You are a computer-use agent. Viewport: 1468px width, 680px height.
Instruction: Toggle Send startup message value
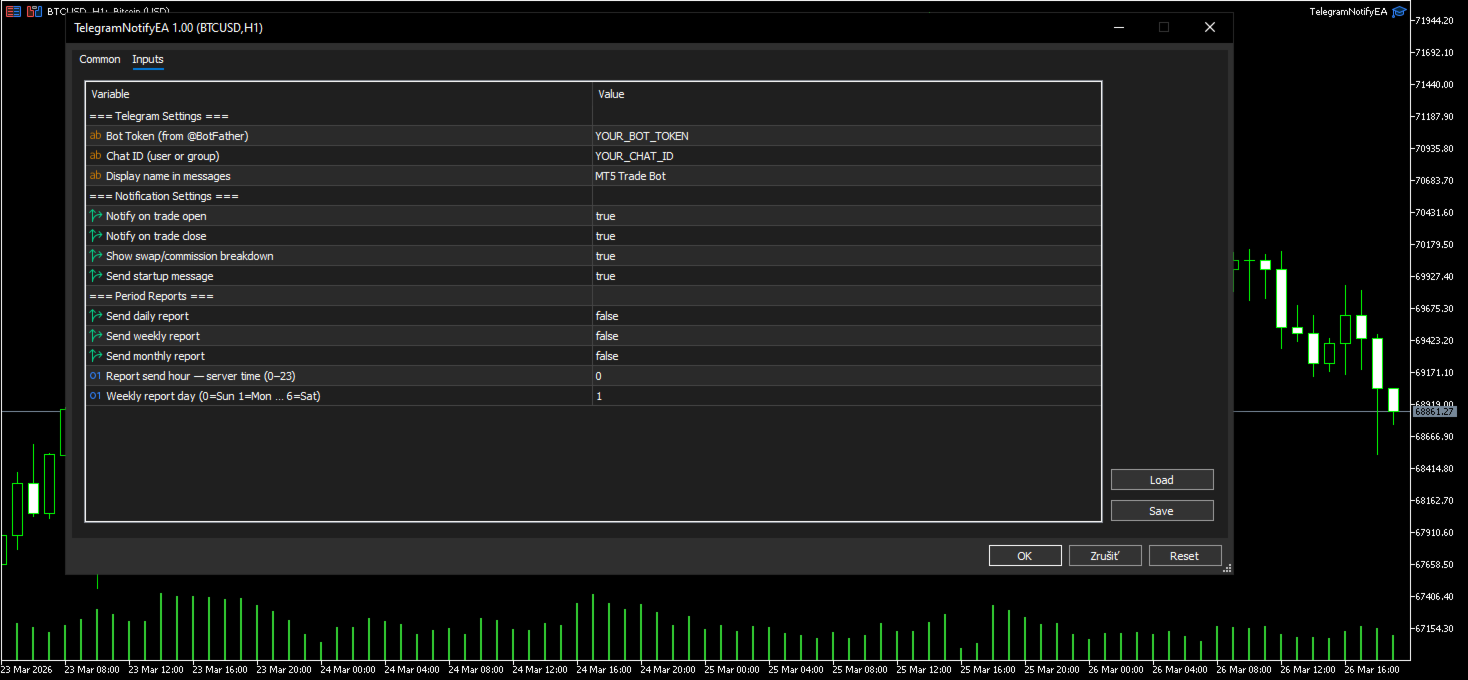(847, 276)
